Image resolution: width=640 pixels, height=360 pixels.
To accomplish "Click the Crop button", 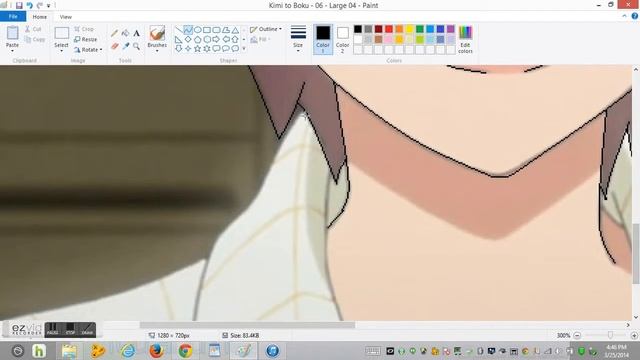I will pos(84,29).
